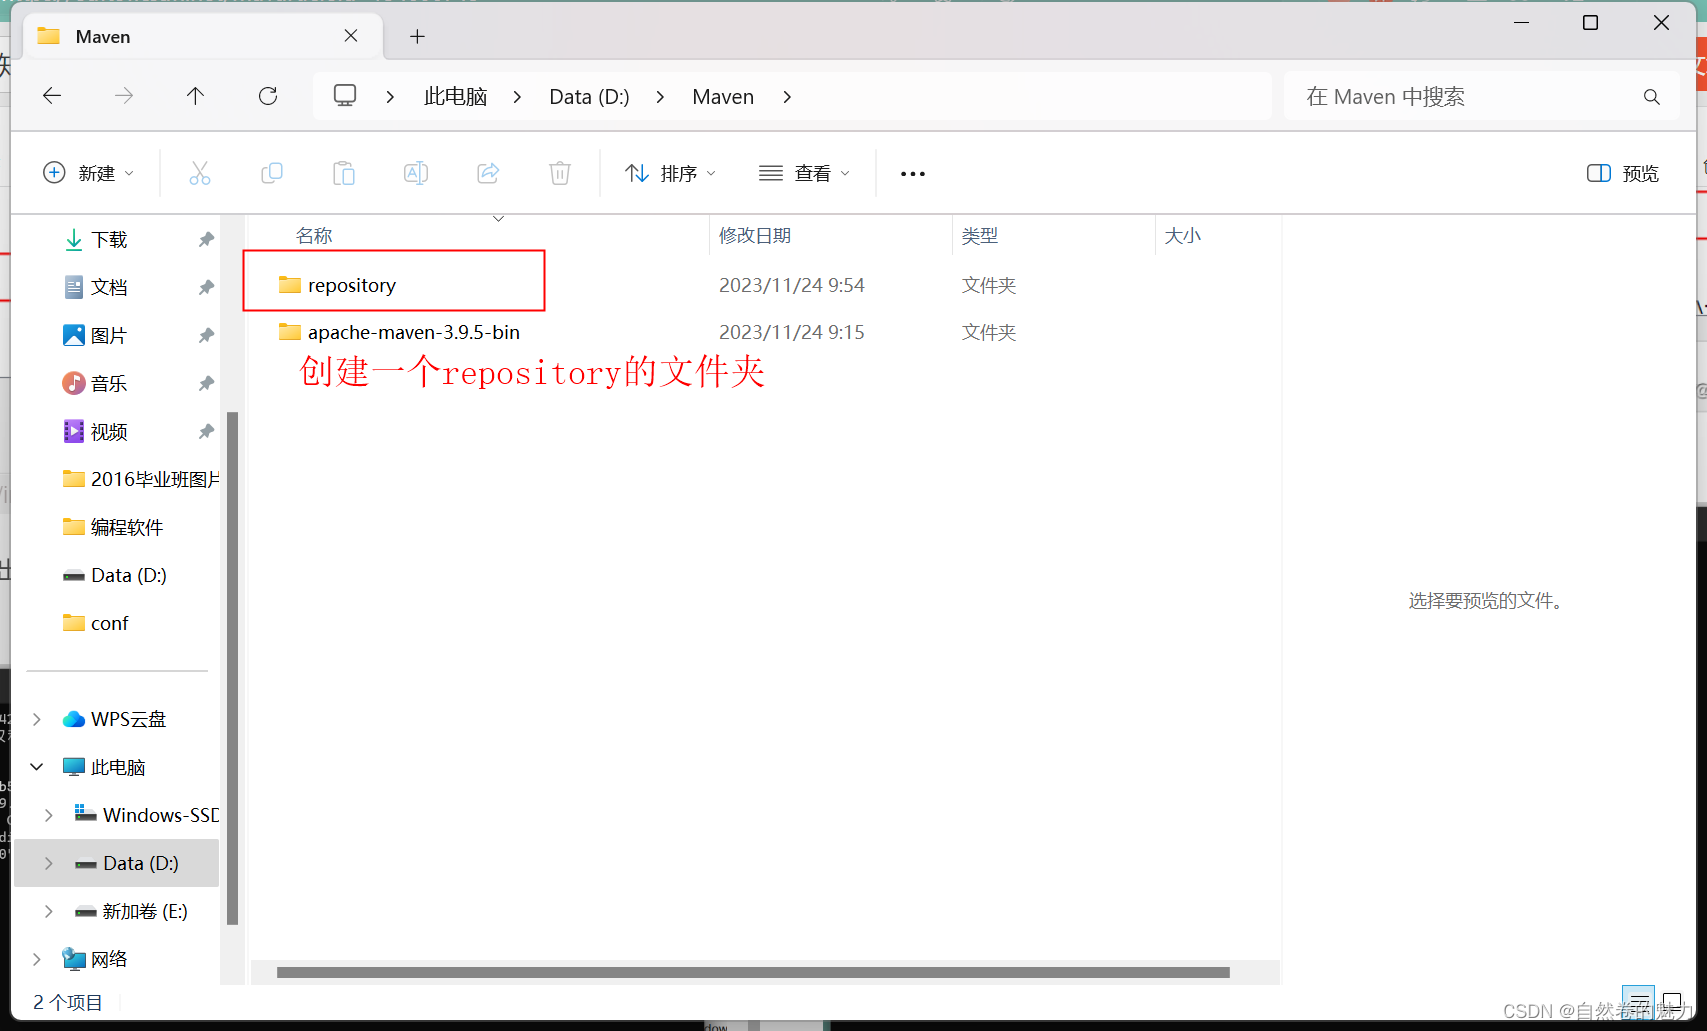Click the Share icon in toolbar
Screen dimensions: 1707x1031
[x=488, y=174]
